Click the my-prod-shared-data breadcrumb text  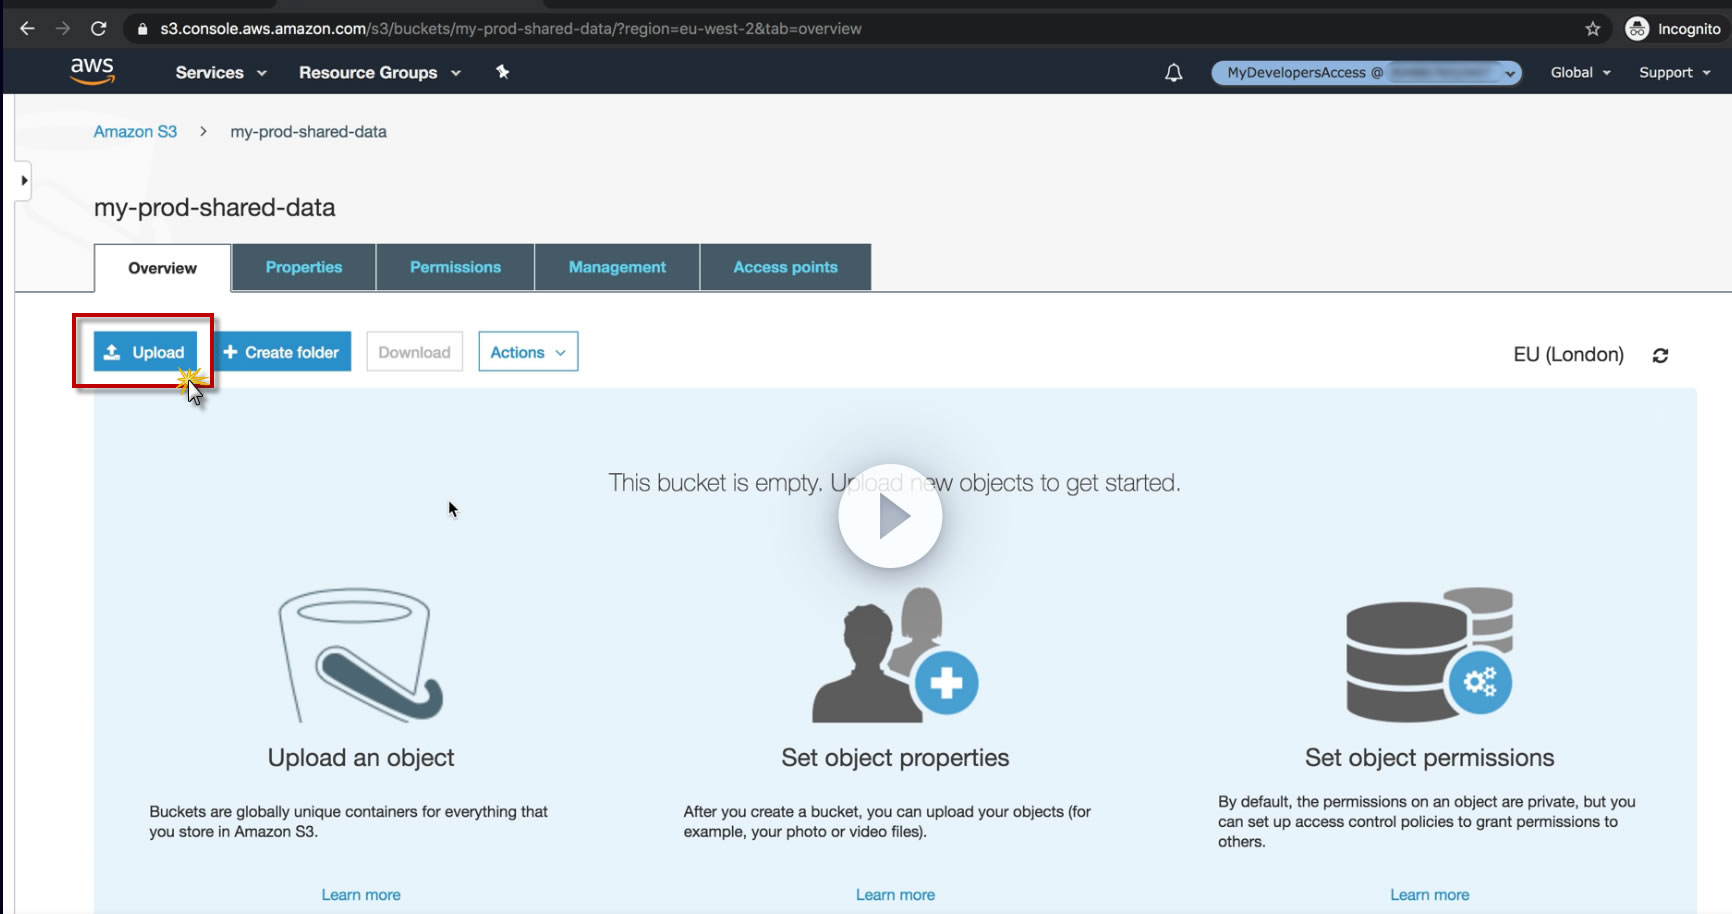pos(308,132)
